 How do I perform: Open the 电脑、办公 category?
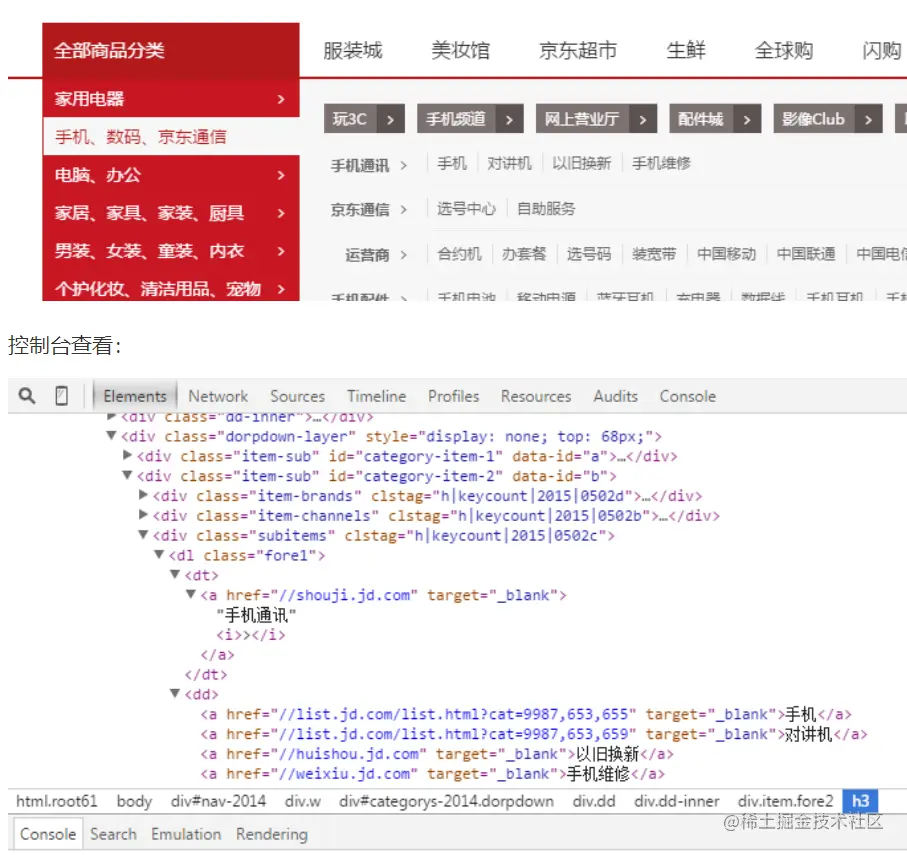point(171,175)
